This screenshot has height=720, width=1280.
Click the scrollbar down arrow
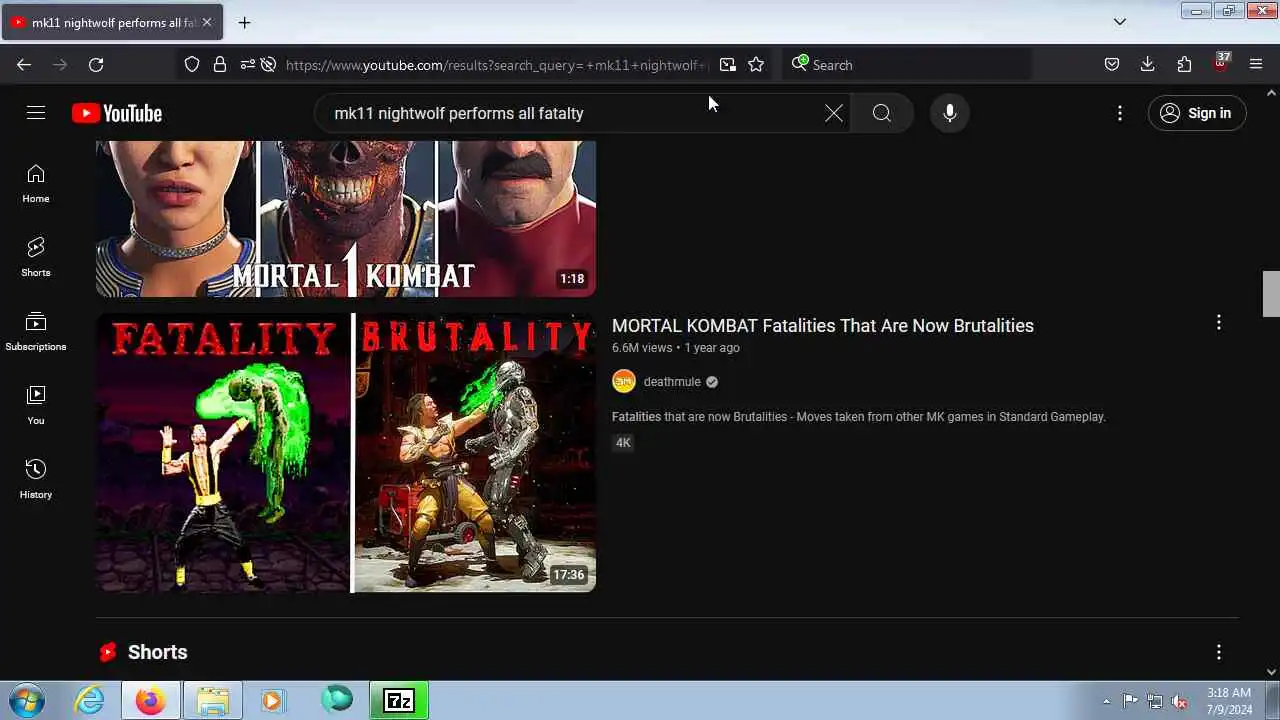[x=1271, y=672]
